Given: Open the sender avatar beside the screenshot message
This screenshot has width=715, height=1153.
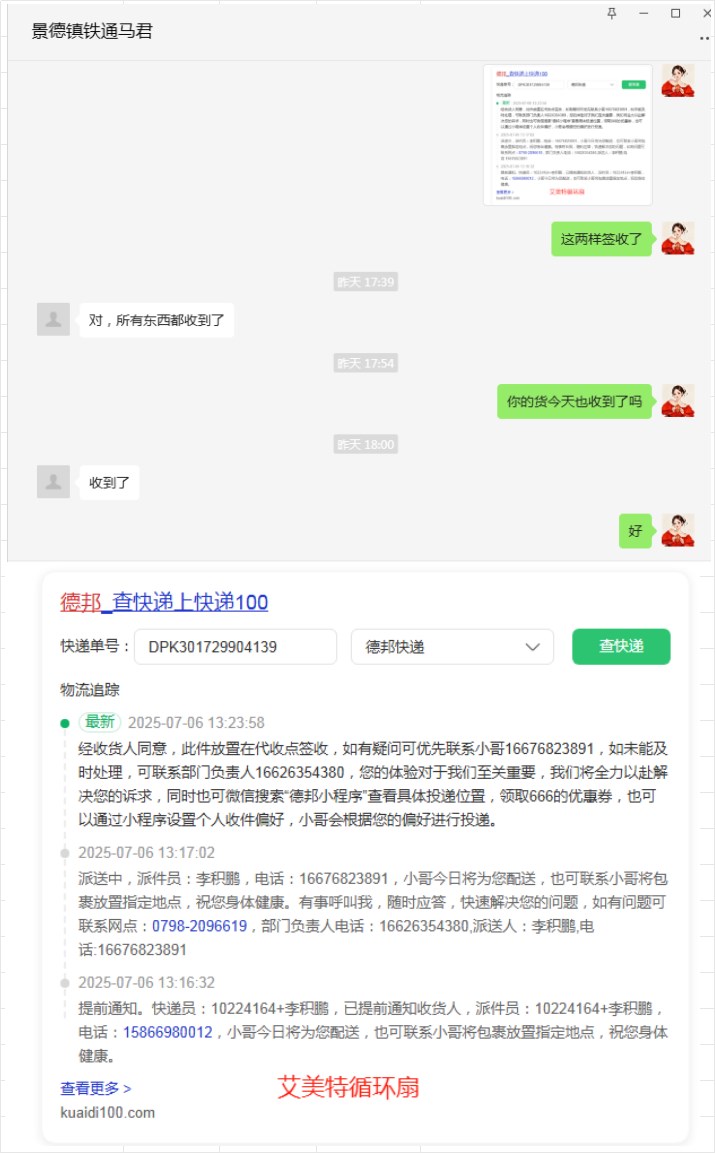Looking at the screenshot, I should [x=677, y=80].
